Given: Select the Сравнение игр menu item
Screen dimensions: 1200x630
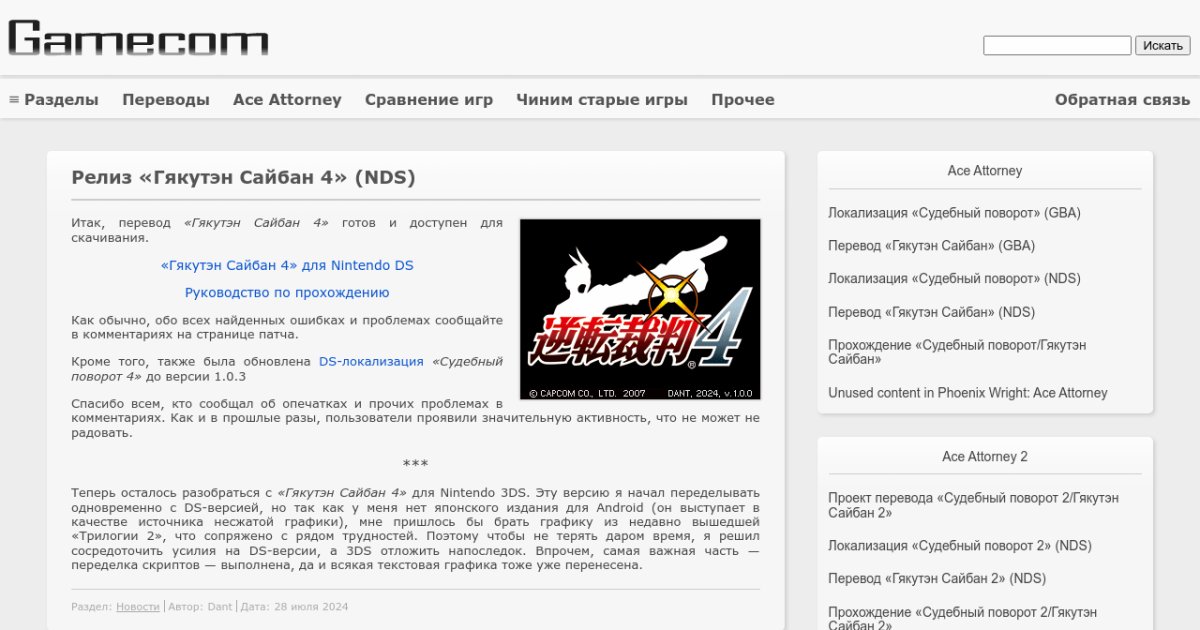Looking at the screenshot, I should (x=428, y=100).
